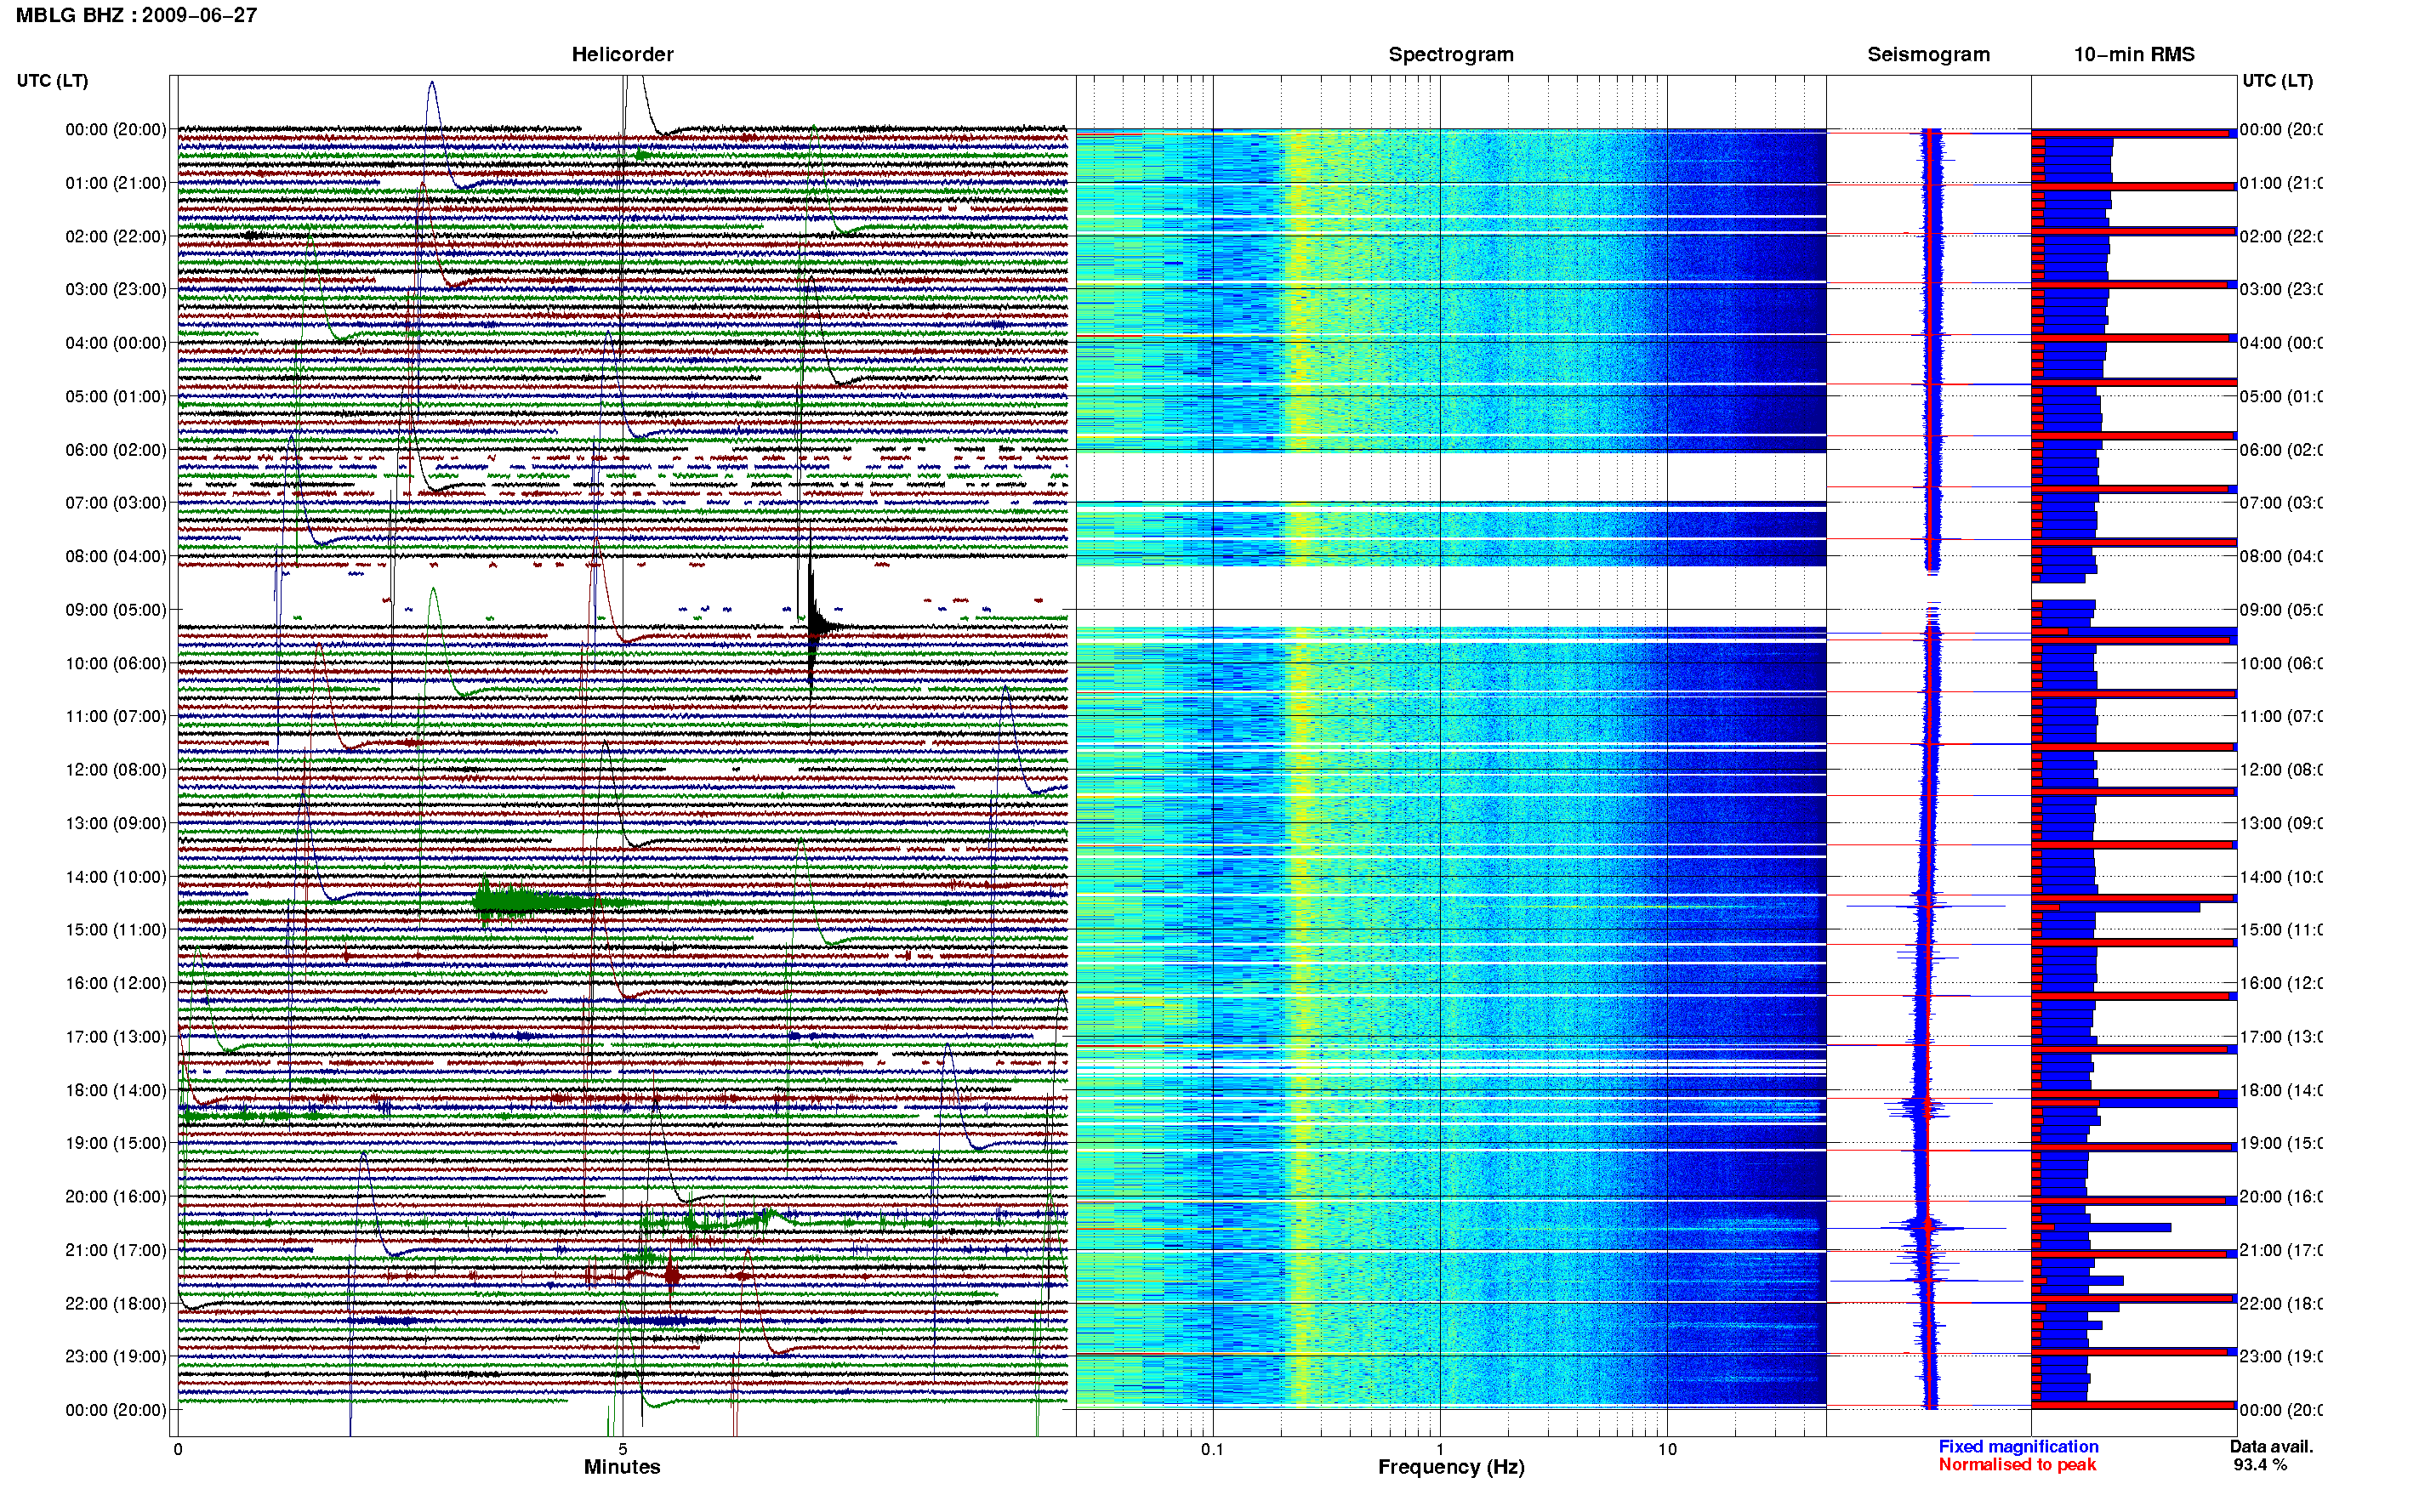Select the left '14:00 (10:00)' time label
The height and width of the screenshot is (1512, 2419).
point(116,877)
